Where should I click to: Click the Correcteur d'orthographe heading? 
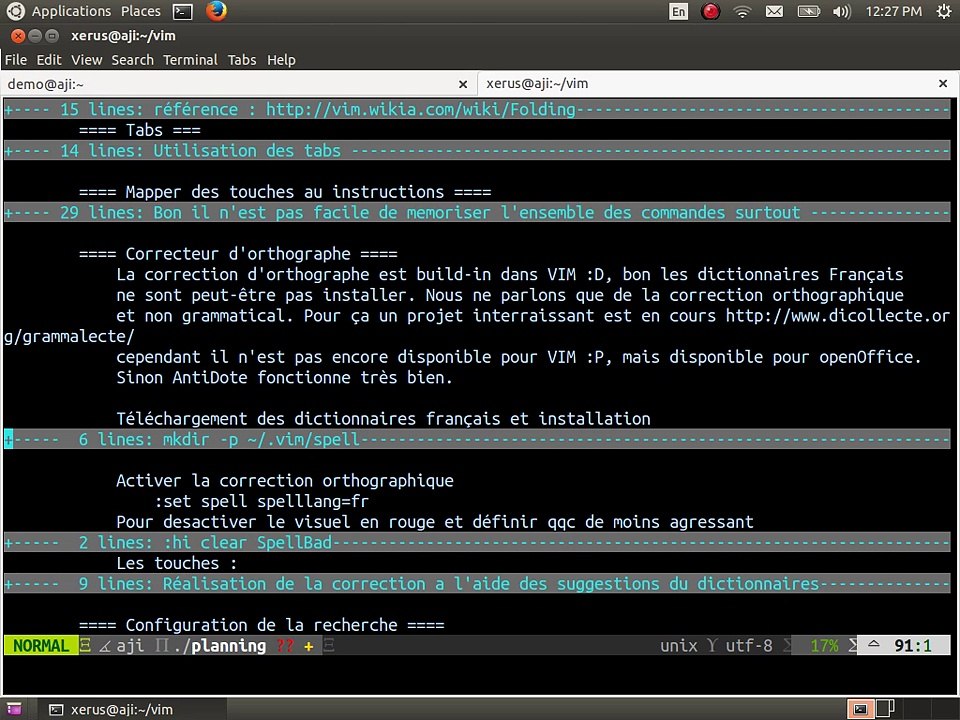coord(238,254)
